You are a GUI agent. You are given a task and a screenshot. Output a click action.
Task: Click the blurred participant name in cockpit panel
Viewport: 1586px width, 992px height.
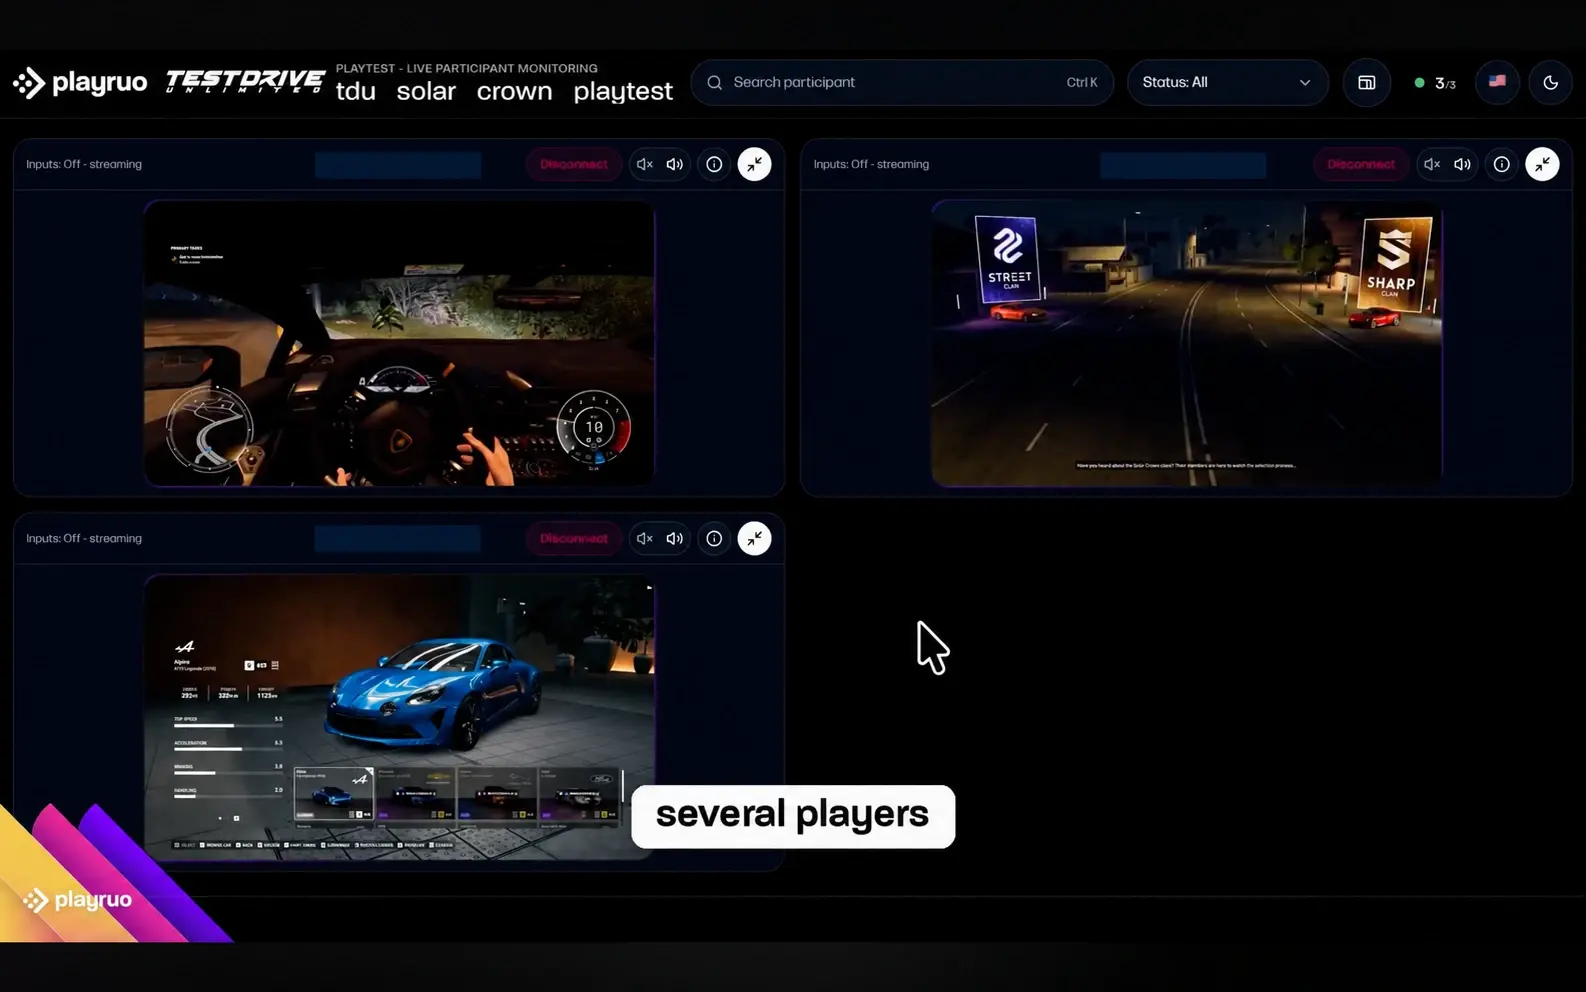[398, 165]
